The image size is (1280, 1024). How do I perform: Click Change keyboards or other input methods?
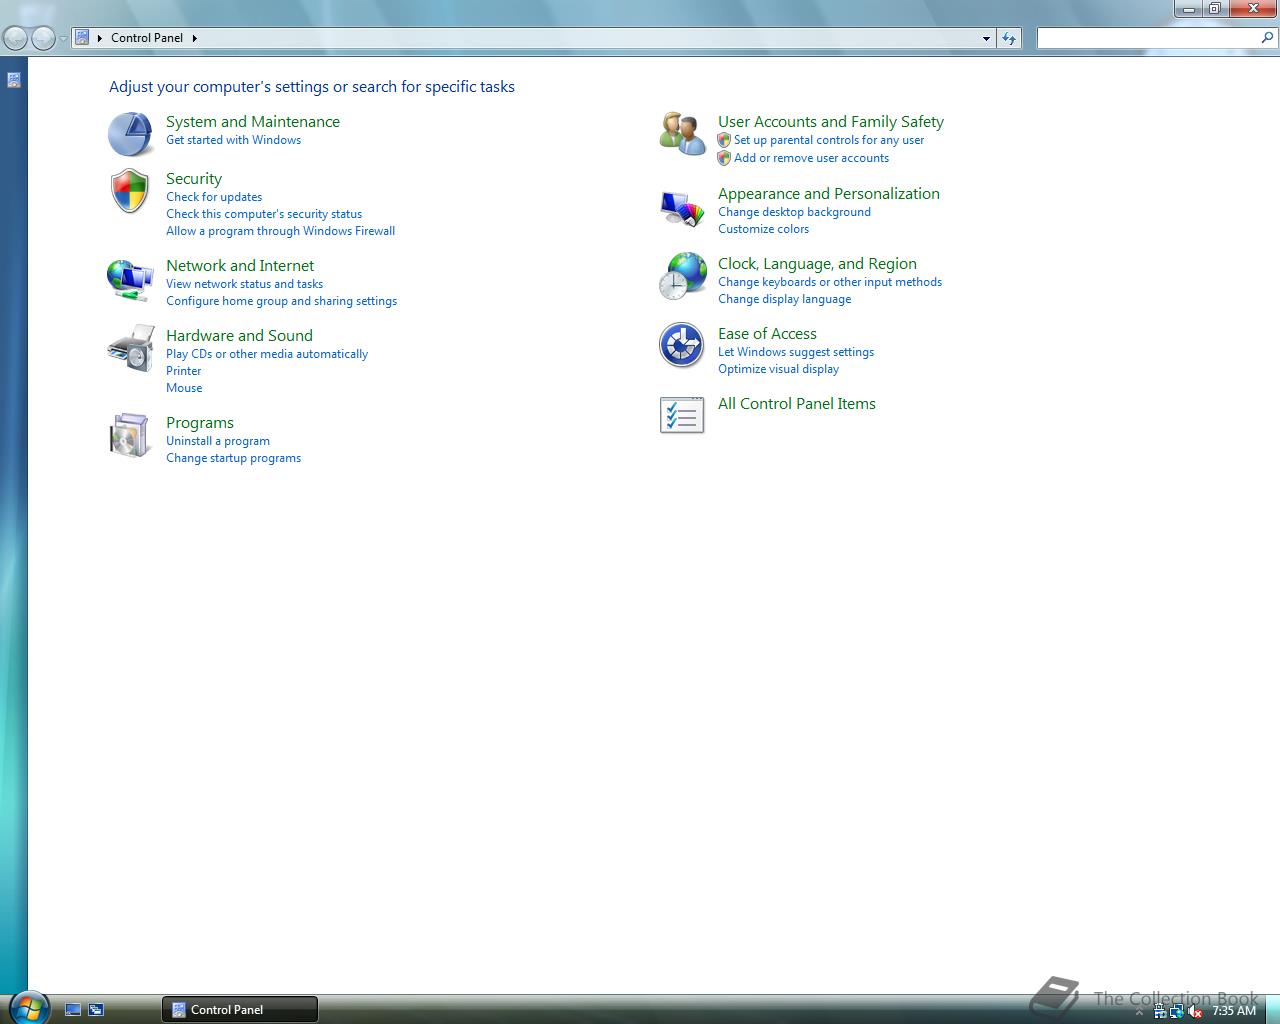click(830, 282)
